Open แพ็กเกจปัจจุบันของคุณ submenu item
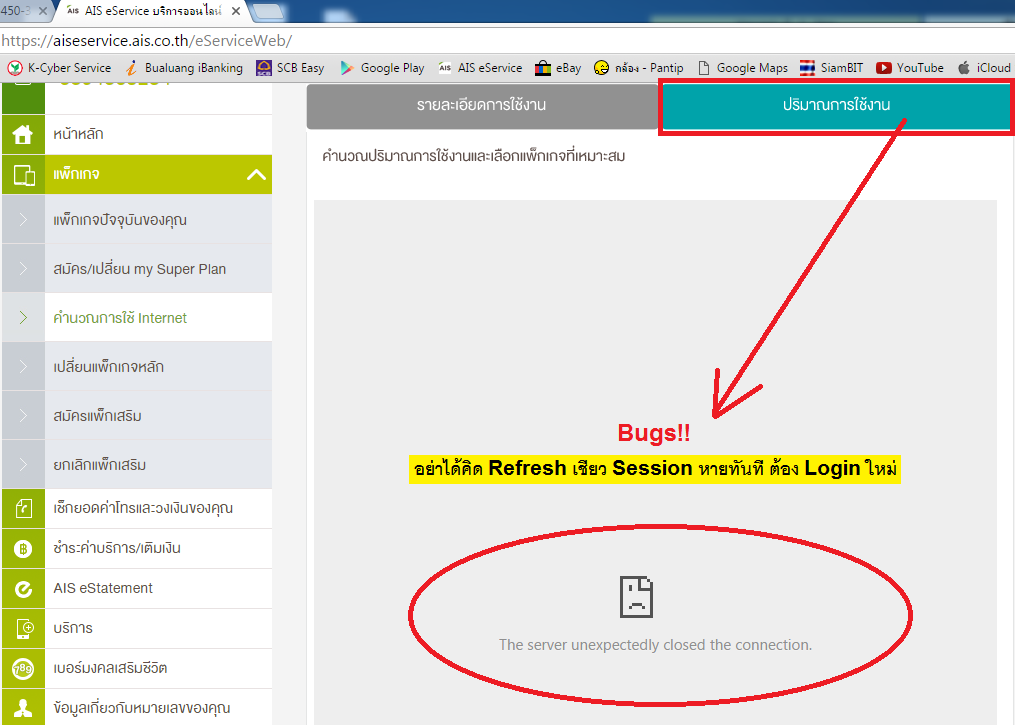 (137, 220)
